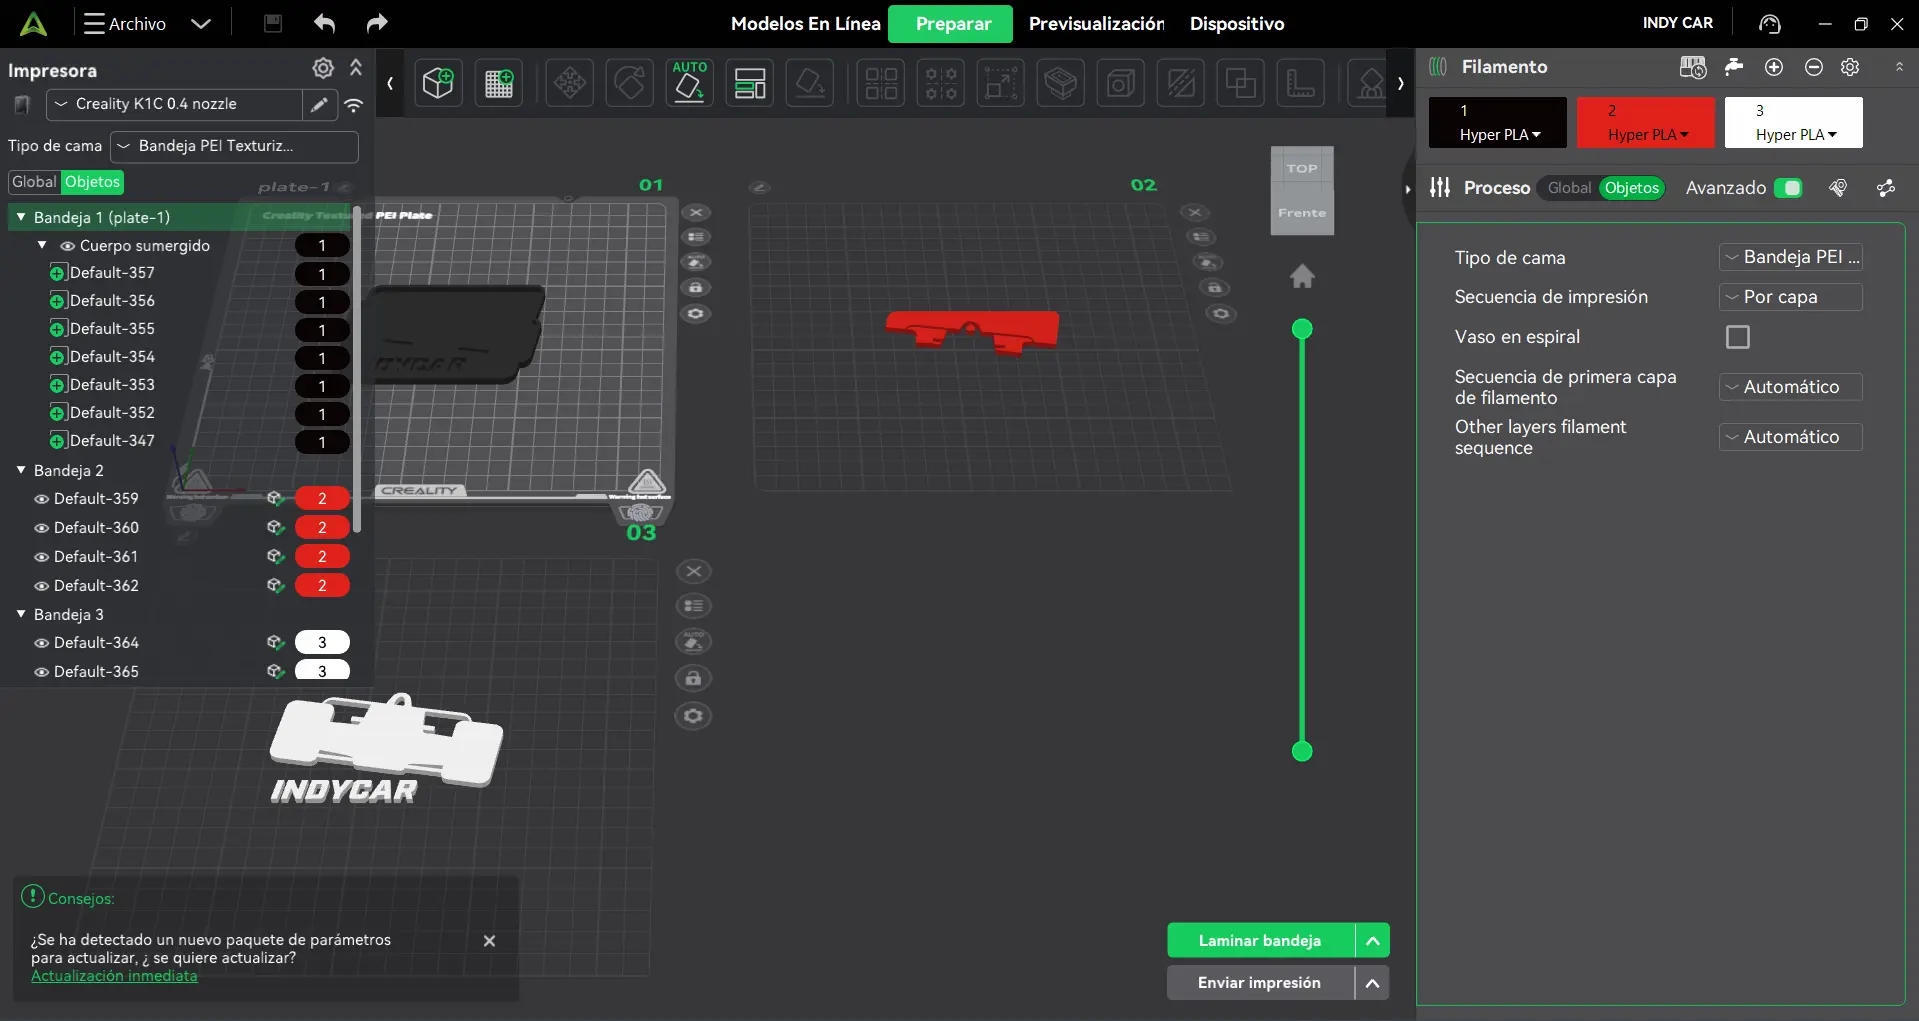Open the Previsualización tab
This screenshot has height=1021, width=1919.
pos(1096,24)
